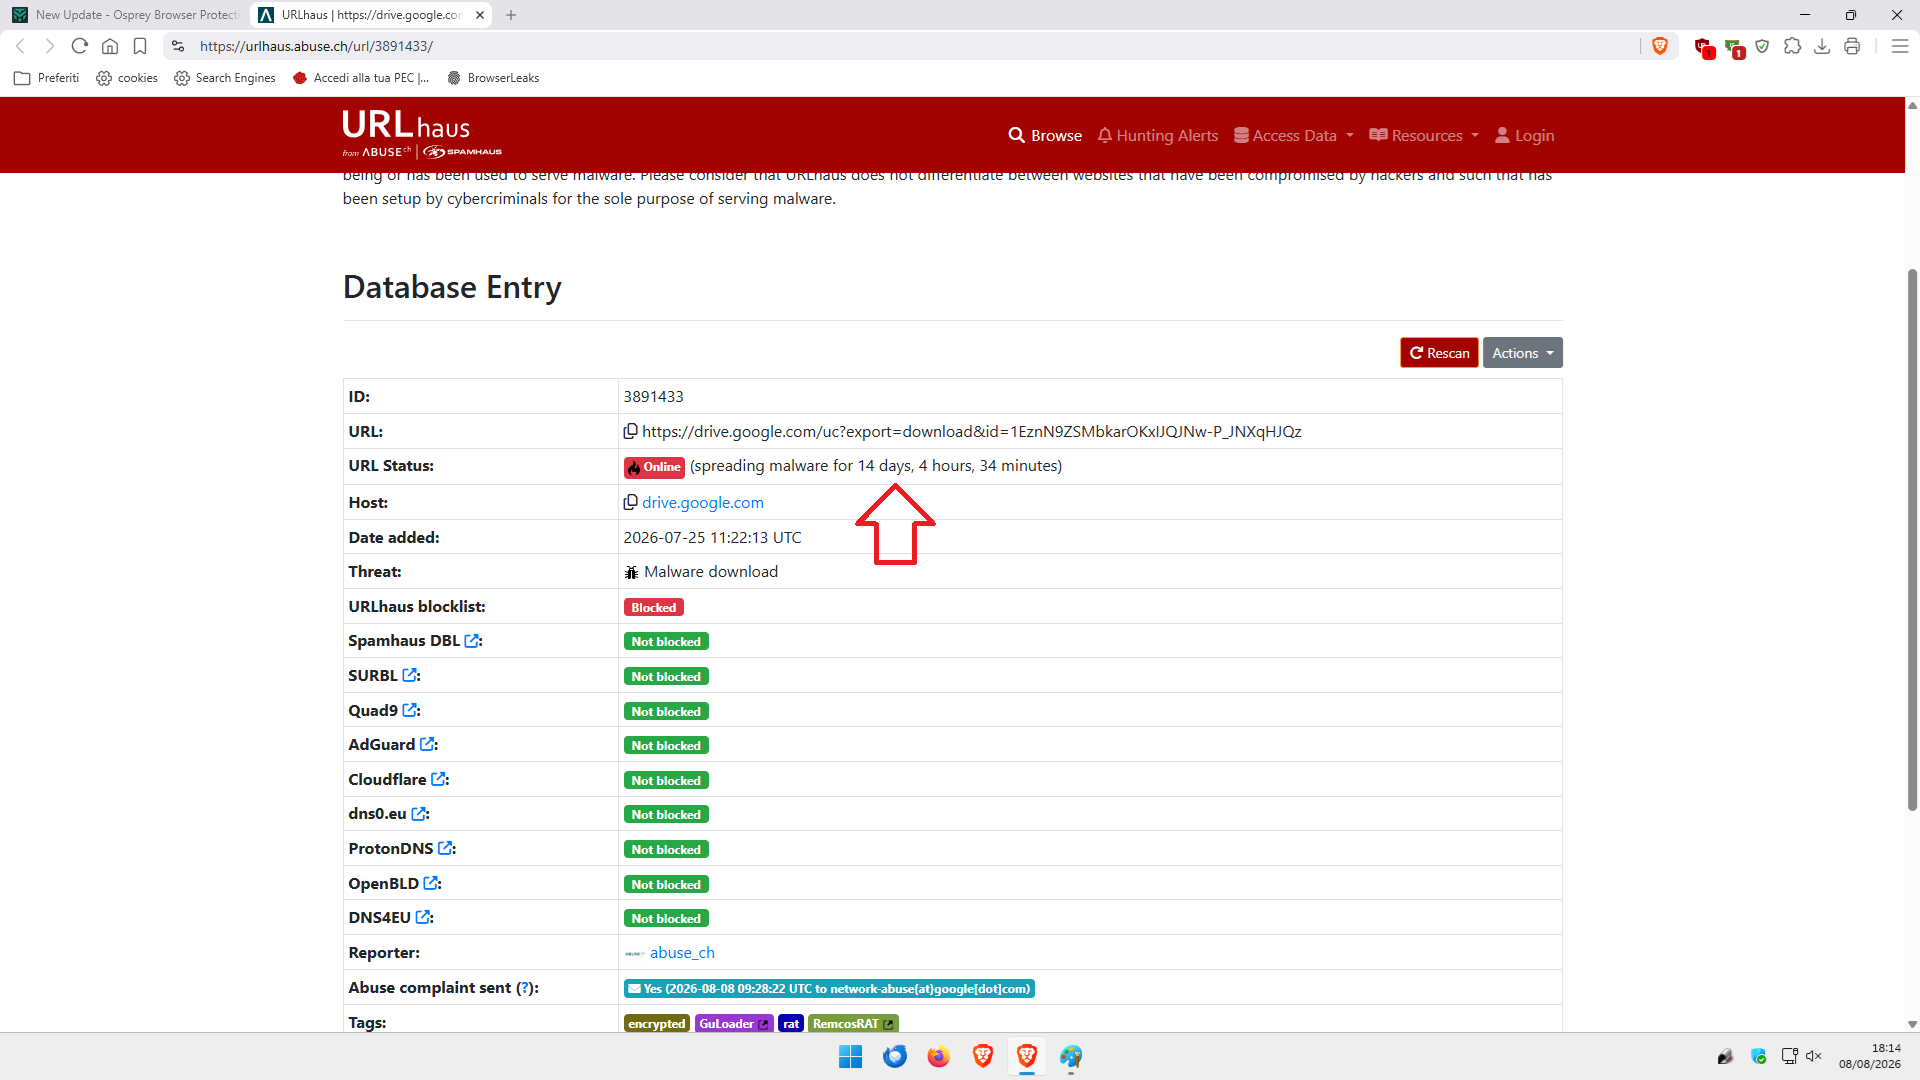Open SURBL external link icon
The width and height of the screenshot is (1920, 1080).
410,676
